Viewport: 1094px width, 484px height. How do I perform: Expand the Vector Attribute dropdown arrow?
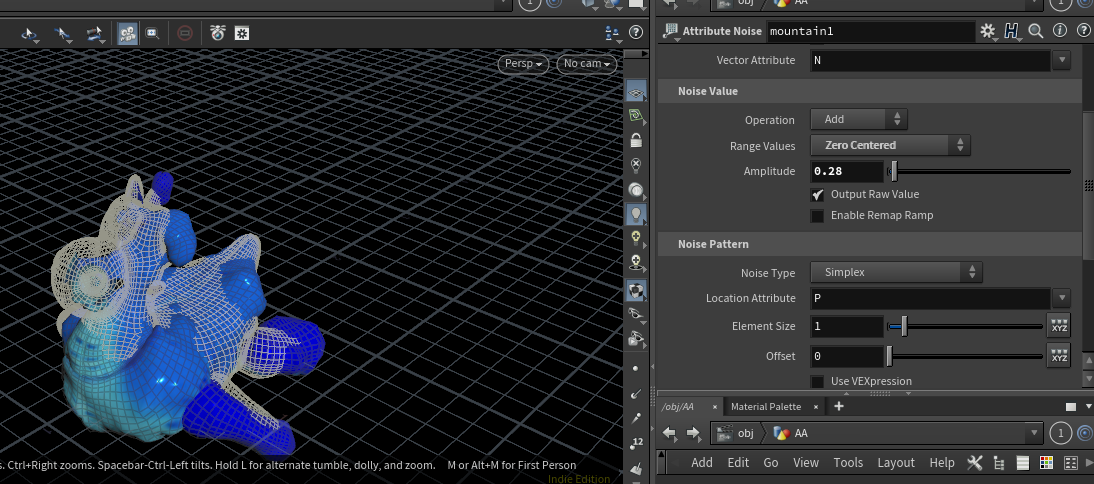point(1061,60)
